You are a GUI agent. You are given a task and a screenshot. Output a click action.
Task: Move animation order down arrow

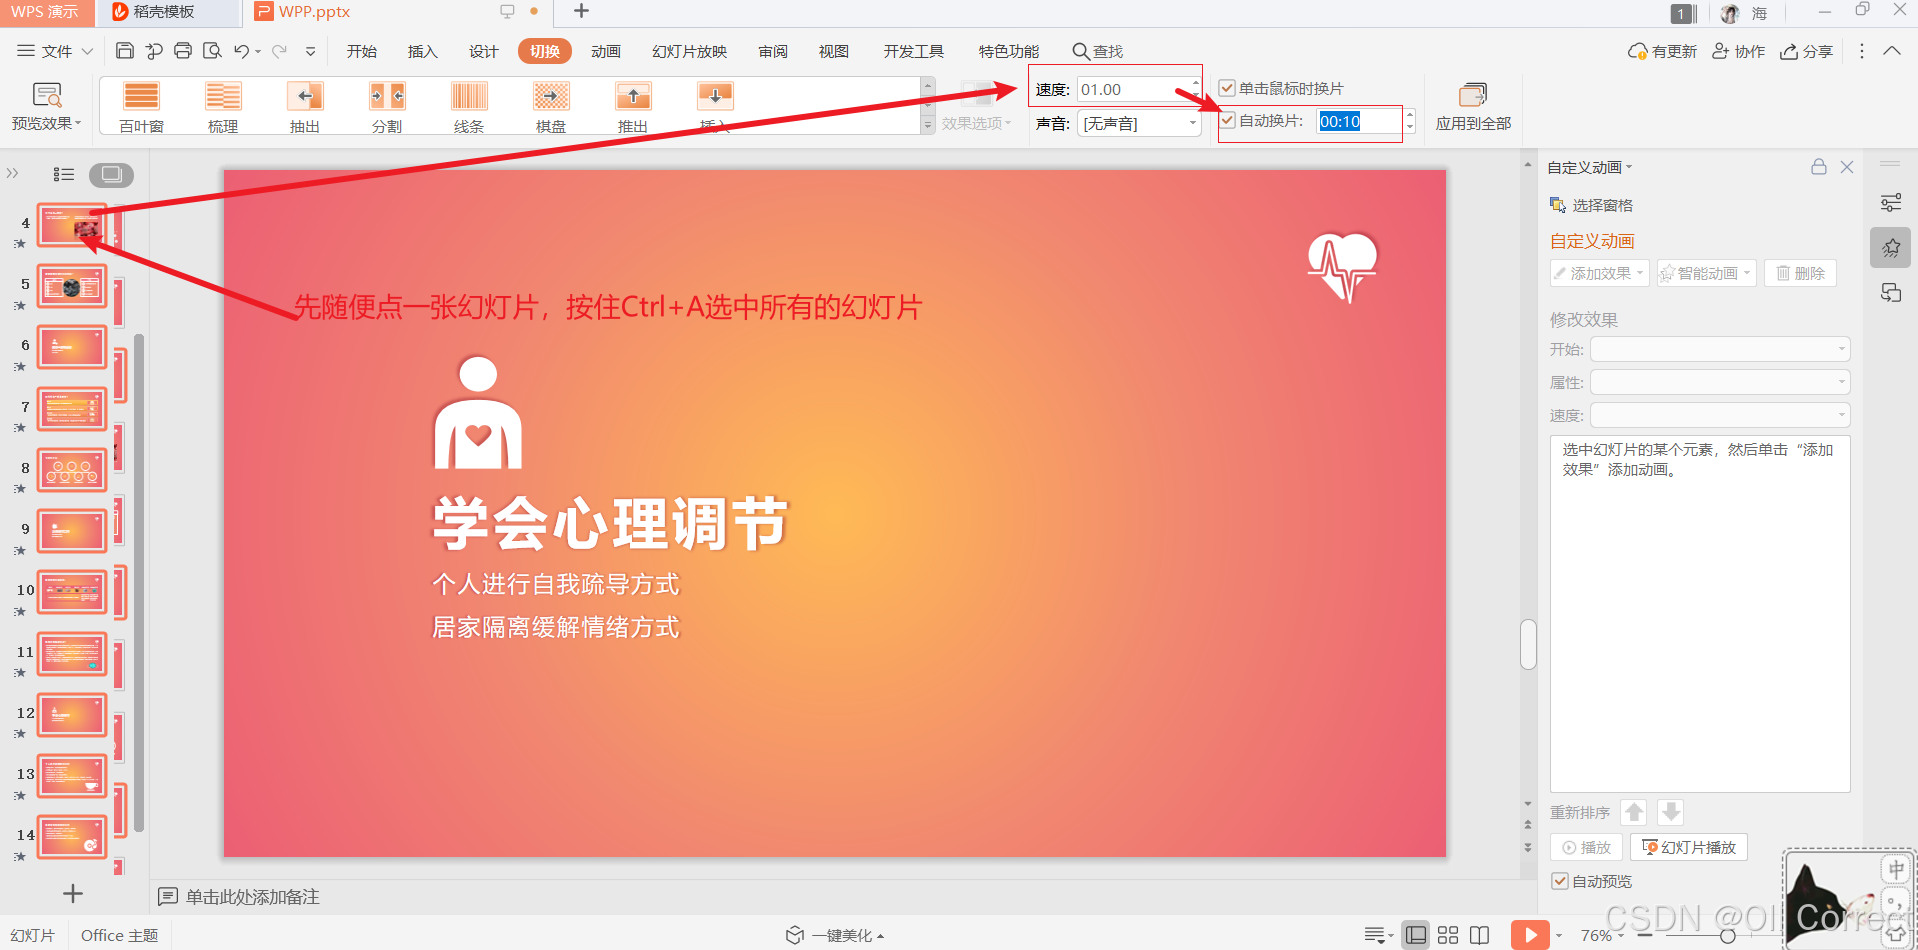pos(1671,812)
